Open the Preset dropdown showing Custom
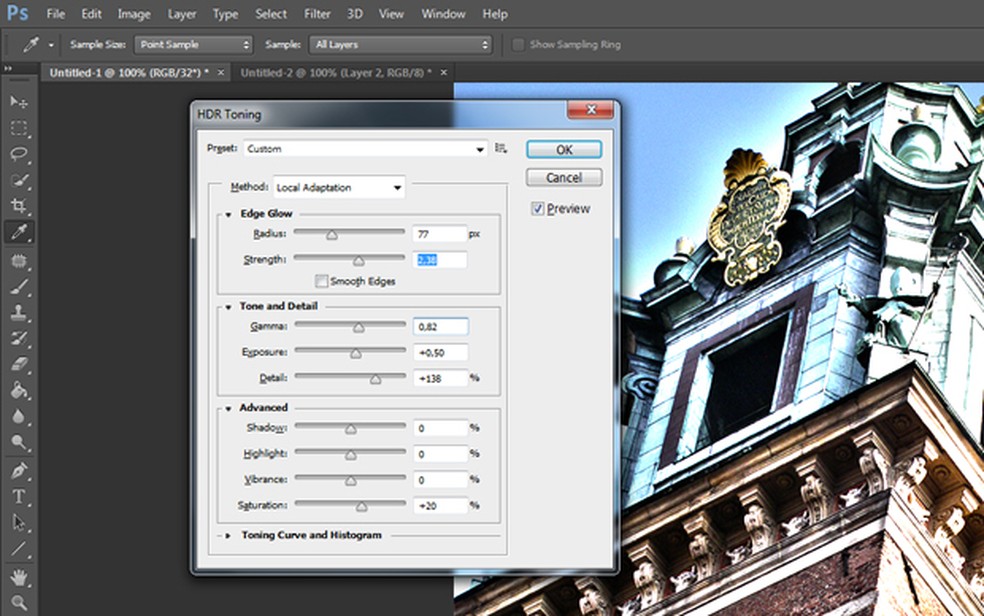The width and height of the screenshot is (984, 616). 365,149
